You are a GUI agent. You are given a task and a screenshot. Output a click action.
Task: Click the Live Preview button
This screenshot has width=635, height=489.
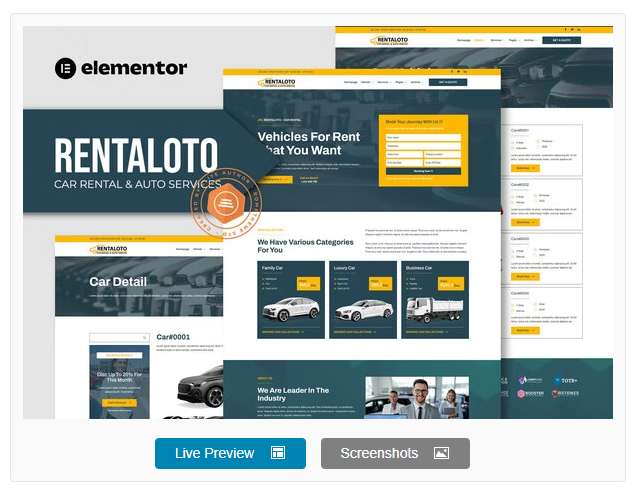coord(230,453)
